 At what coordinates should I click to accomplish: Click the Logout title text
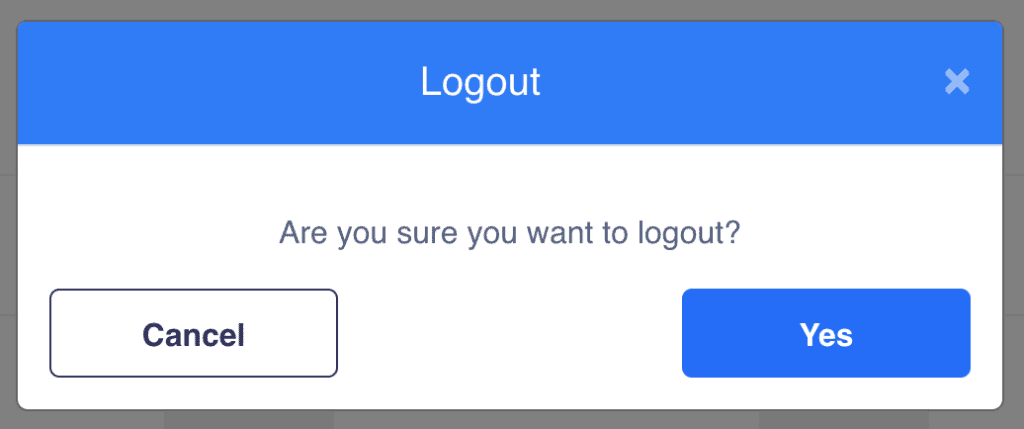click(x=480, y=82)
